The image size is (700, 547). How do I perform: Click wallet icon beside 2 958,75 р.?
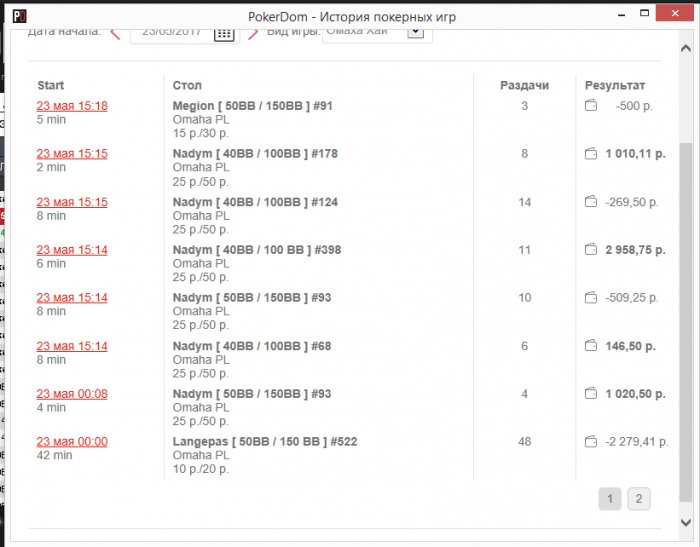tap(591, 250)
